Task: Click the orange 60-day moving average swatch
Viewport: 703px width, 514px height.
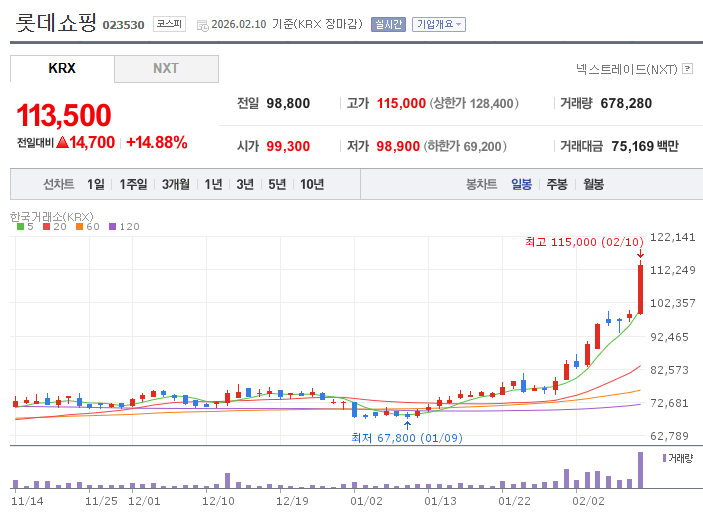Action: click(x=79, y=227)
